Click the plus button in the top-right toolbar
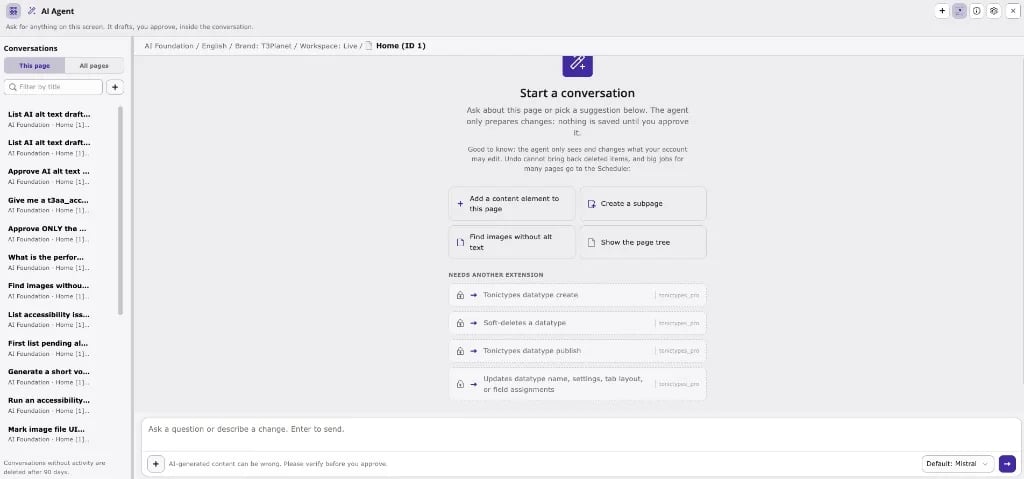Viewport: 1024px width, 479px height. pyautogui.click(x=942, y=11)
